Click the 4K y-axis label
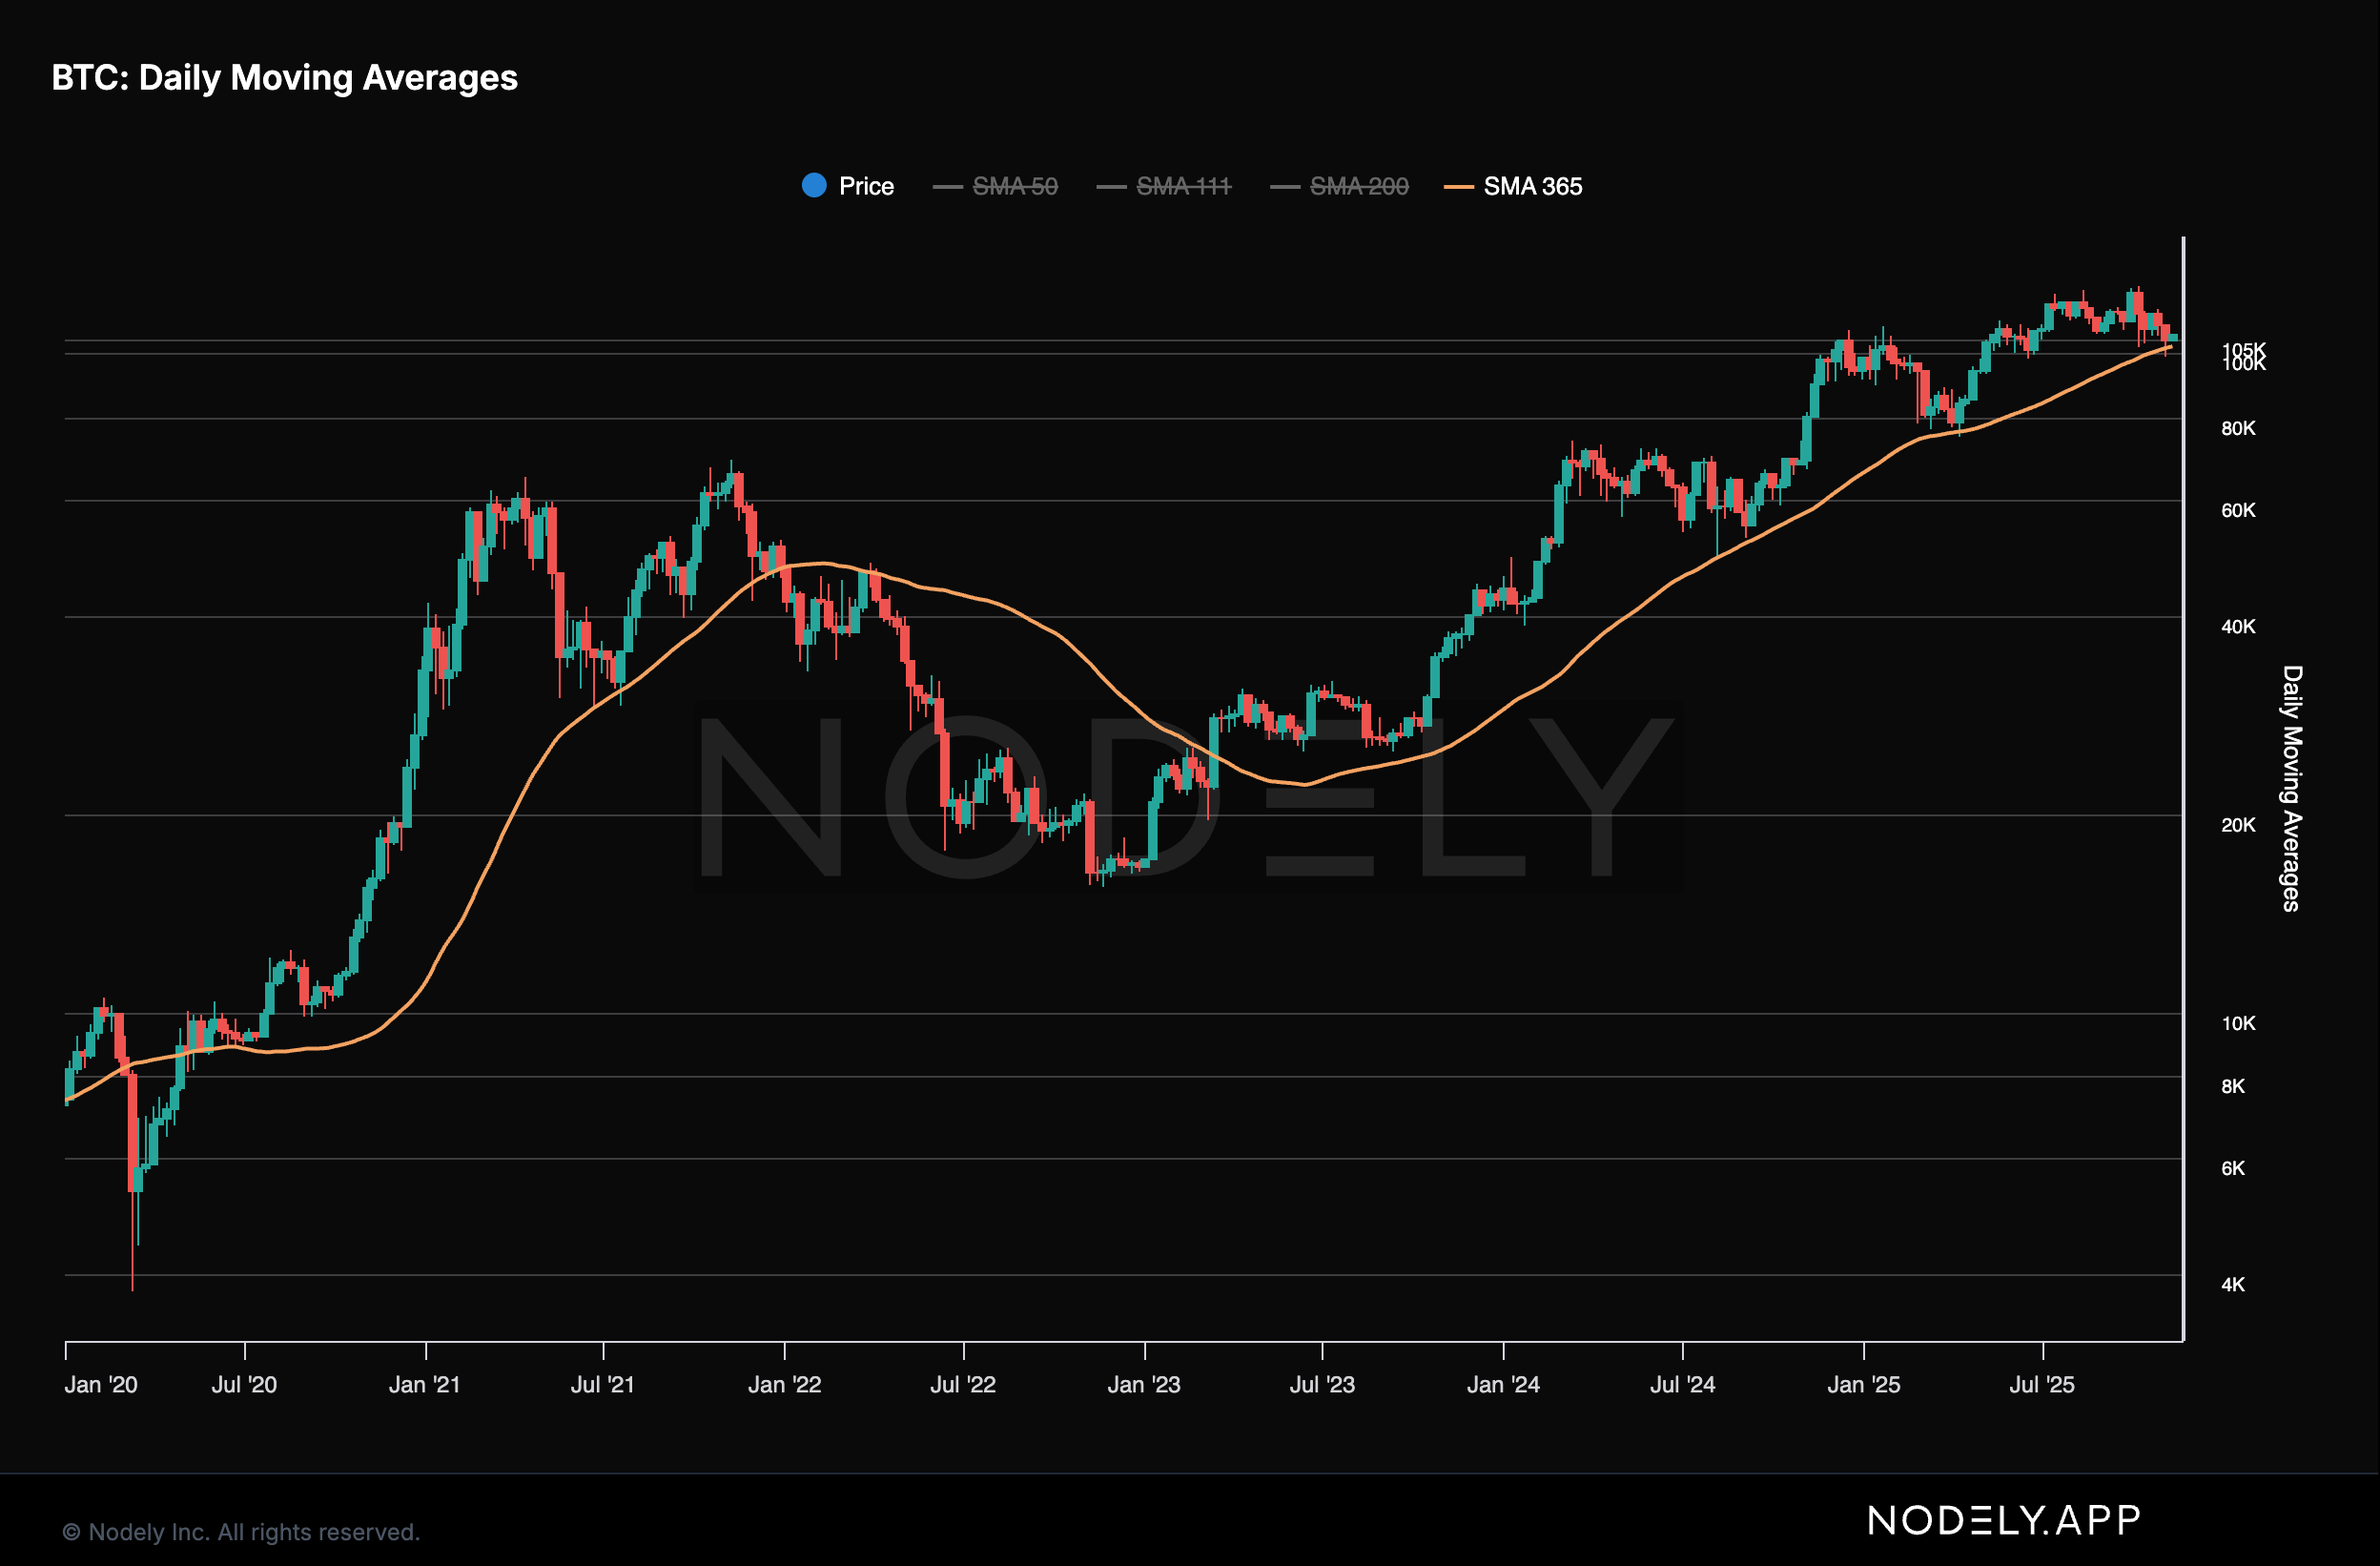 click(x=2233, y=1285)
